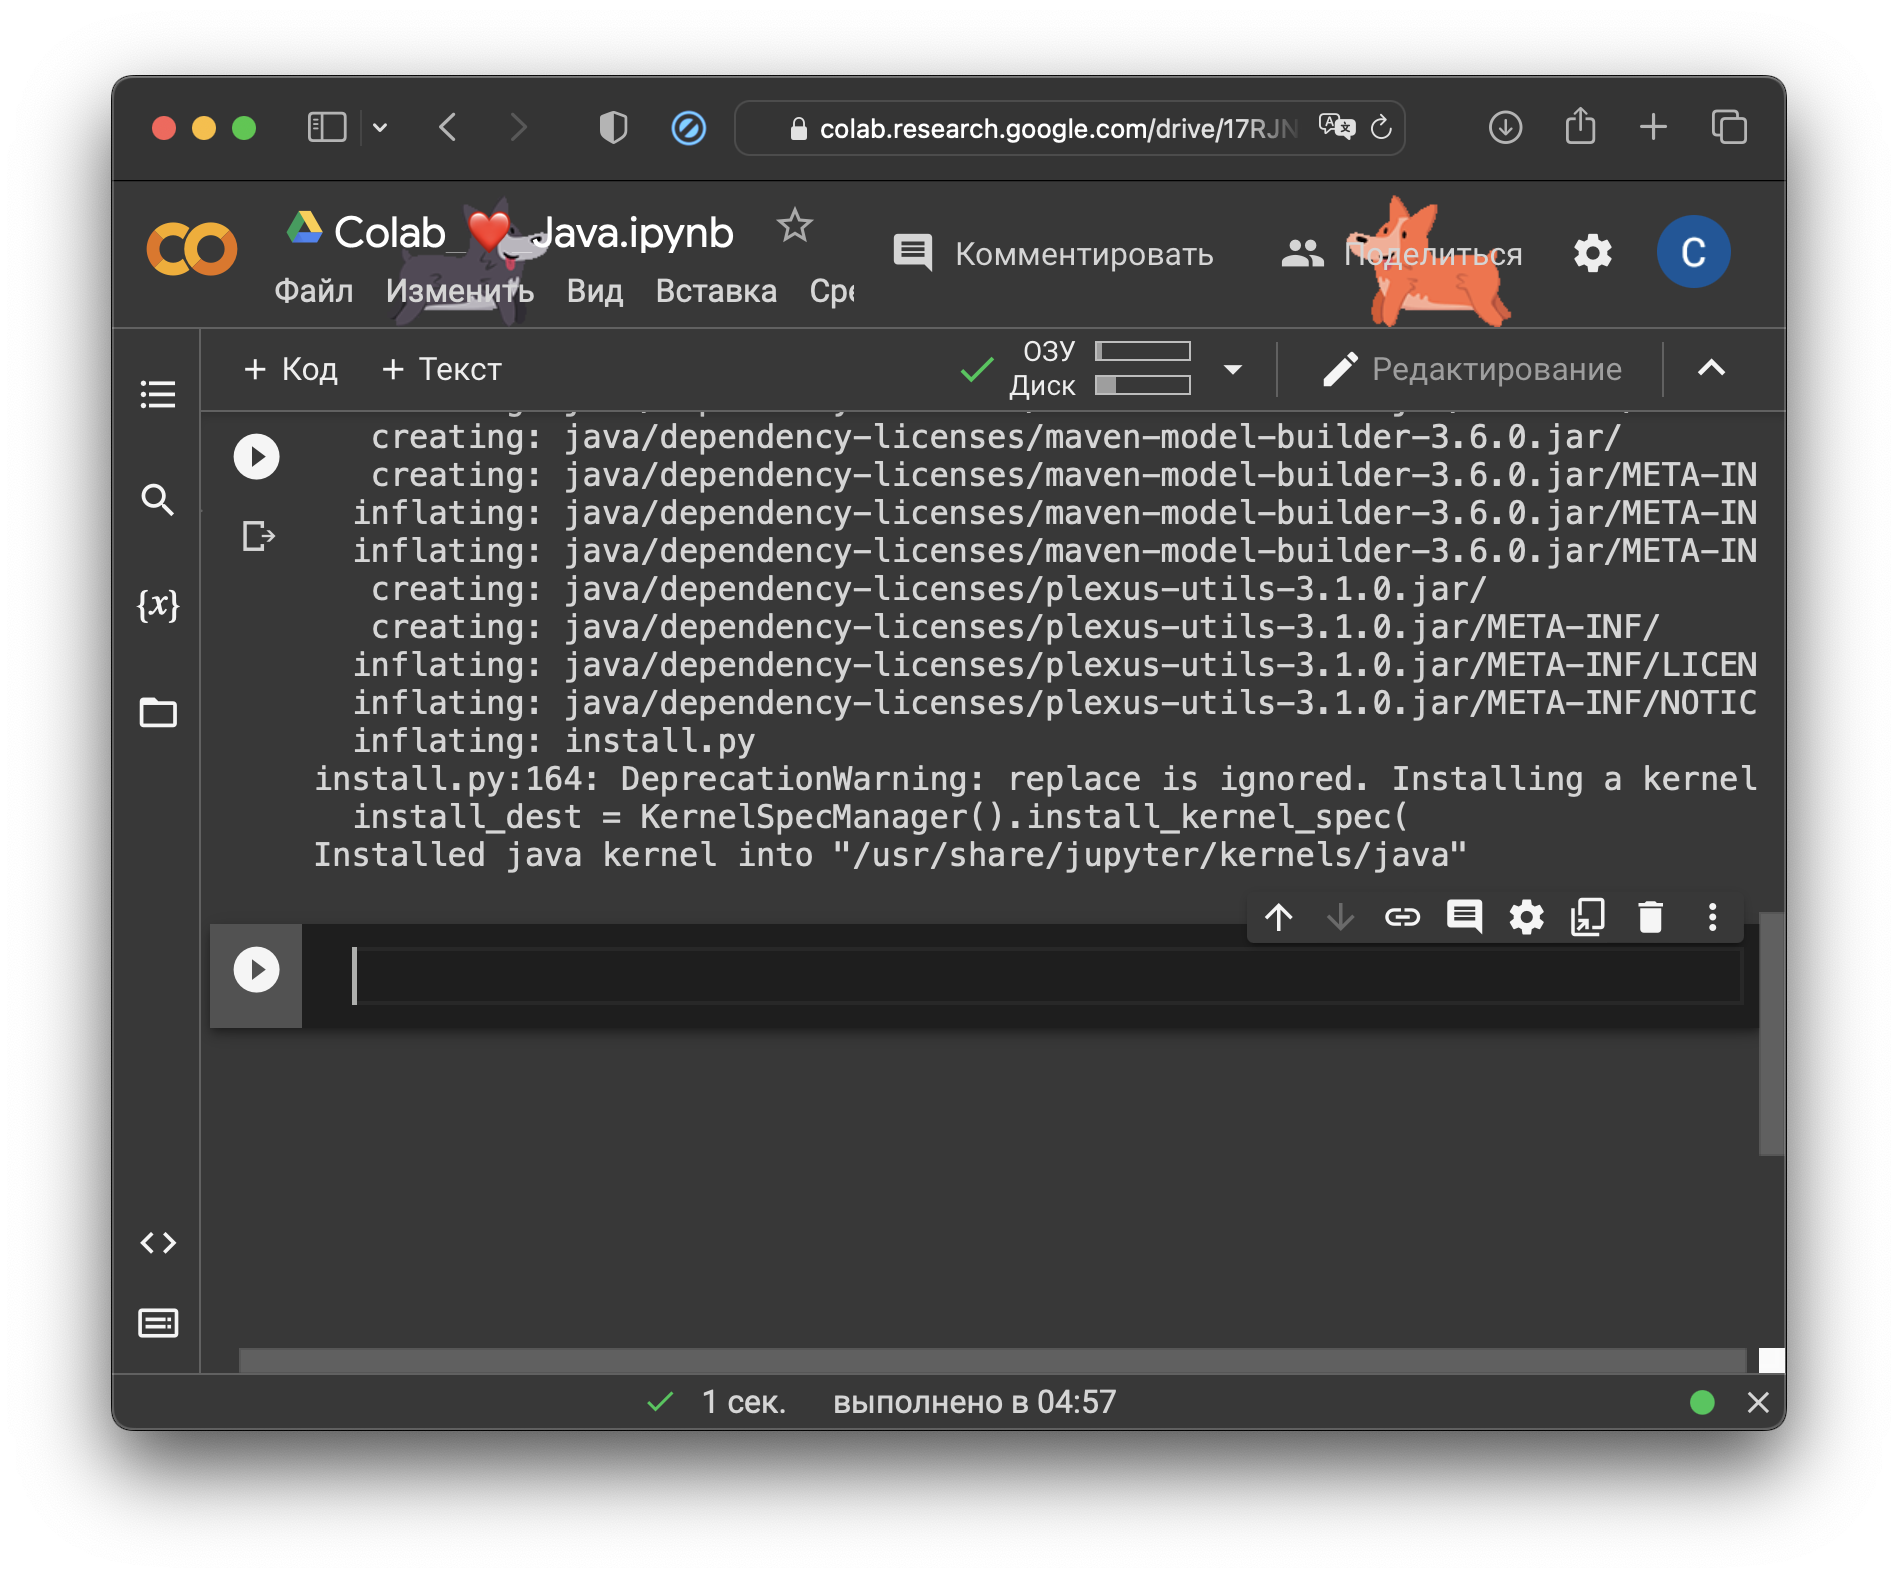Reload the Colab page
The width and height of the screenshot is (1898, 1578).
pos(1382,127)
